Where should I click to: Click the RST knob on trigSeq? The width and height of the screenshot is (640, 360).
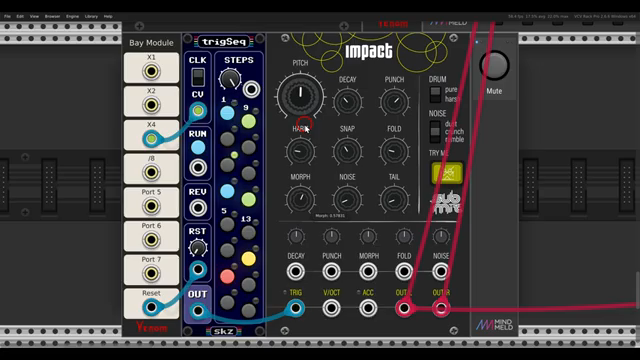coord(198,248)
